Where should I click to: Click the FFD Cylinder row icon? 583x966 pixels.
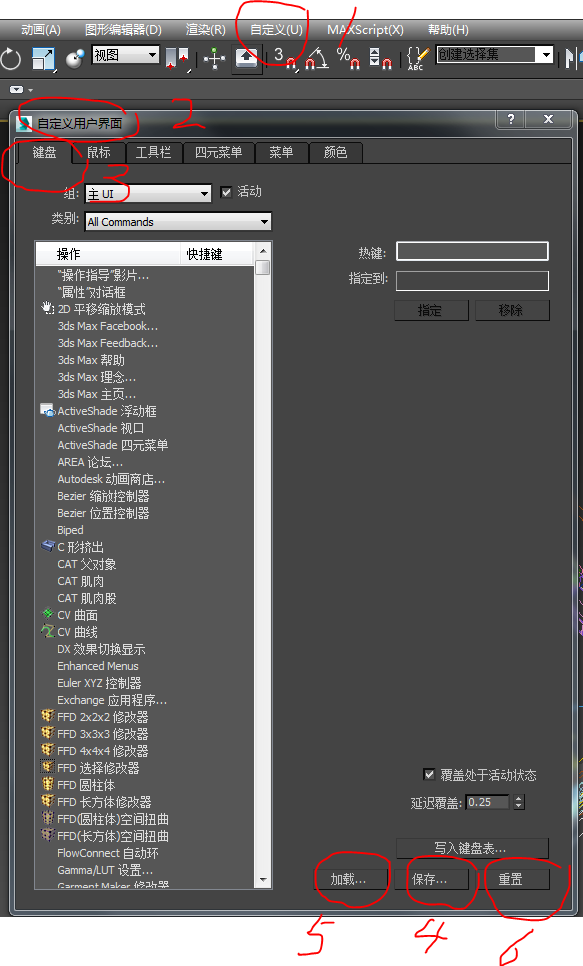47,784
